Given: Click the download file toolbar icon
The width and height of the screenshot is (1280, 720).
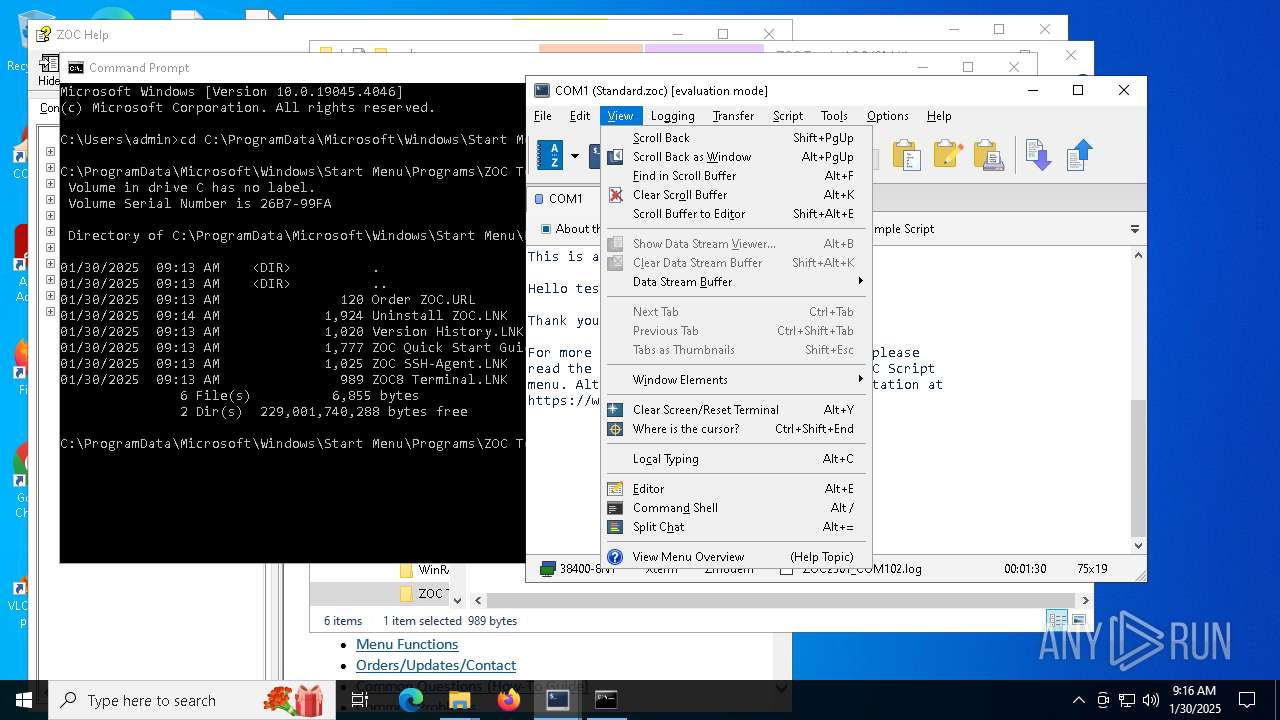Looking at the screenshot, I should [x=1038, y=155].
